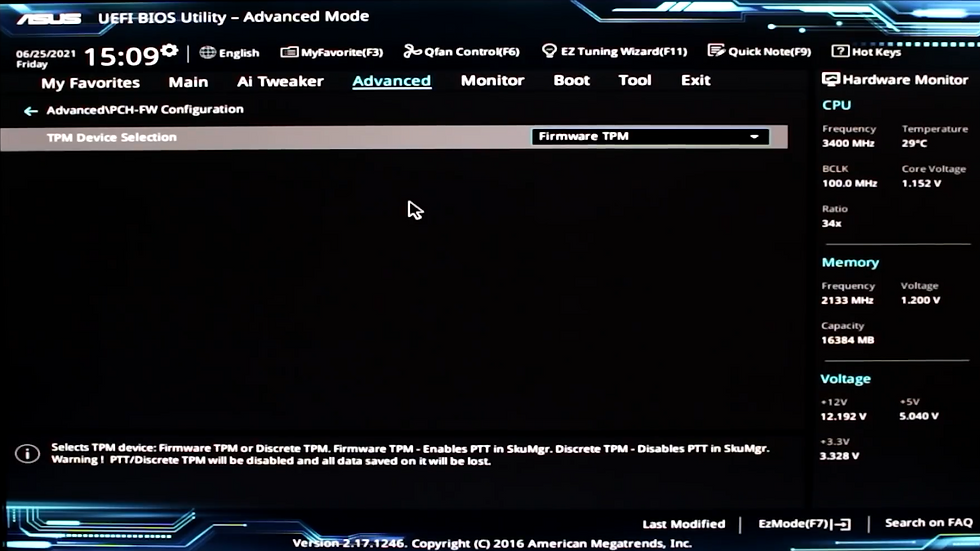Click the Hot Keys question mark icon

pyautogui.click(x=840, y=51)
